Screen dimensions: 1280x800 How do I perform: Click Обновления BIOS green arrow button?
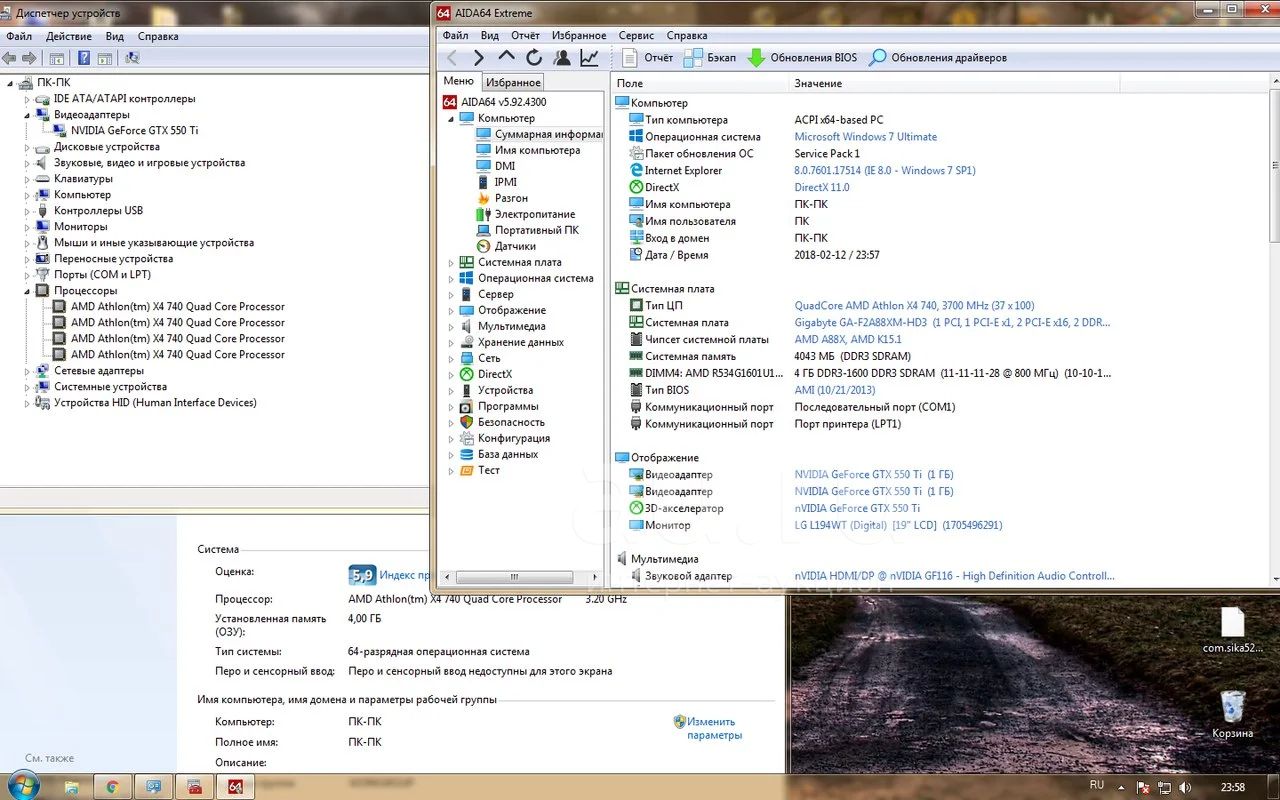coord(802,58)
